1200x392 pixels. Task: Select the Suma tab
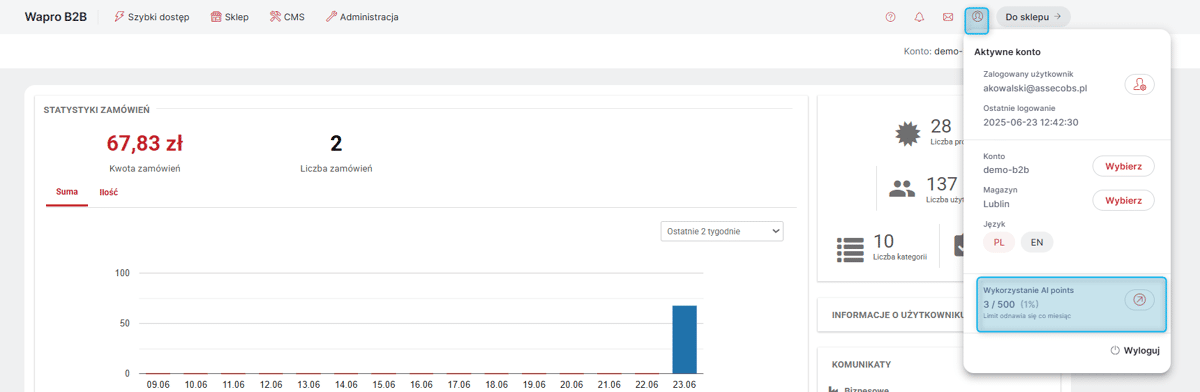(67, 191)
